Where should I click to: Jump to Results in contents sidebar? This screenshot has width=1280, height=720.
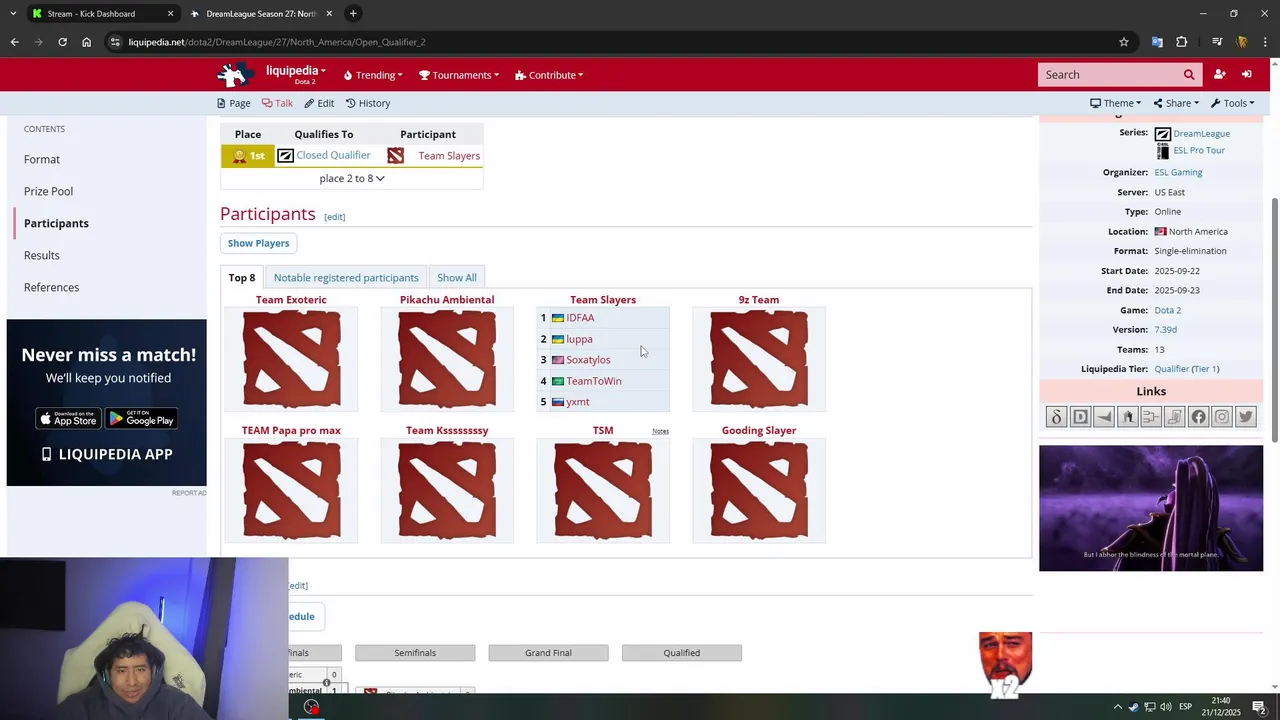[x=42, y=255]
